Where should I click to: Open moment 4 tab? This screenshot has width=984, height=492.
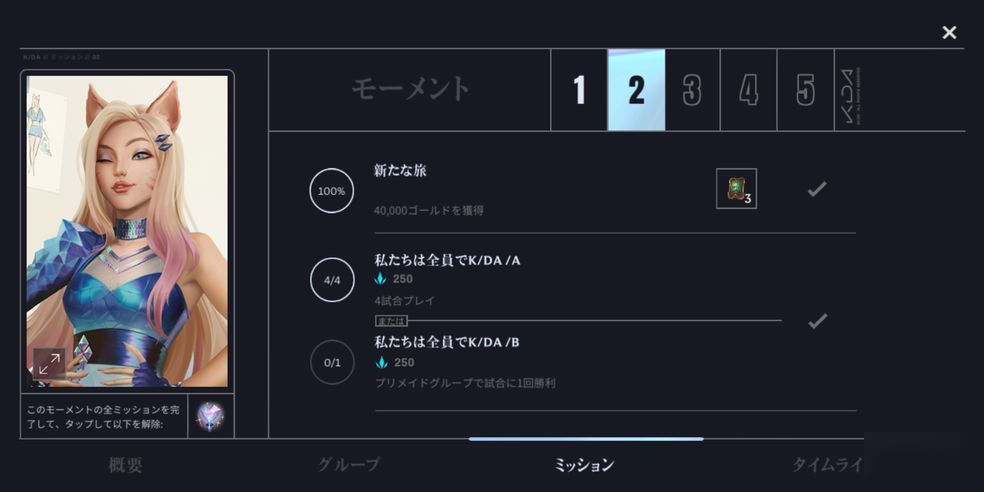(x=749, y=90)
